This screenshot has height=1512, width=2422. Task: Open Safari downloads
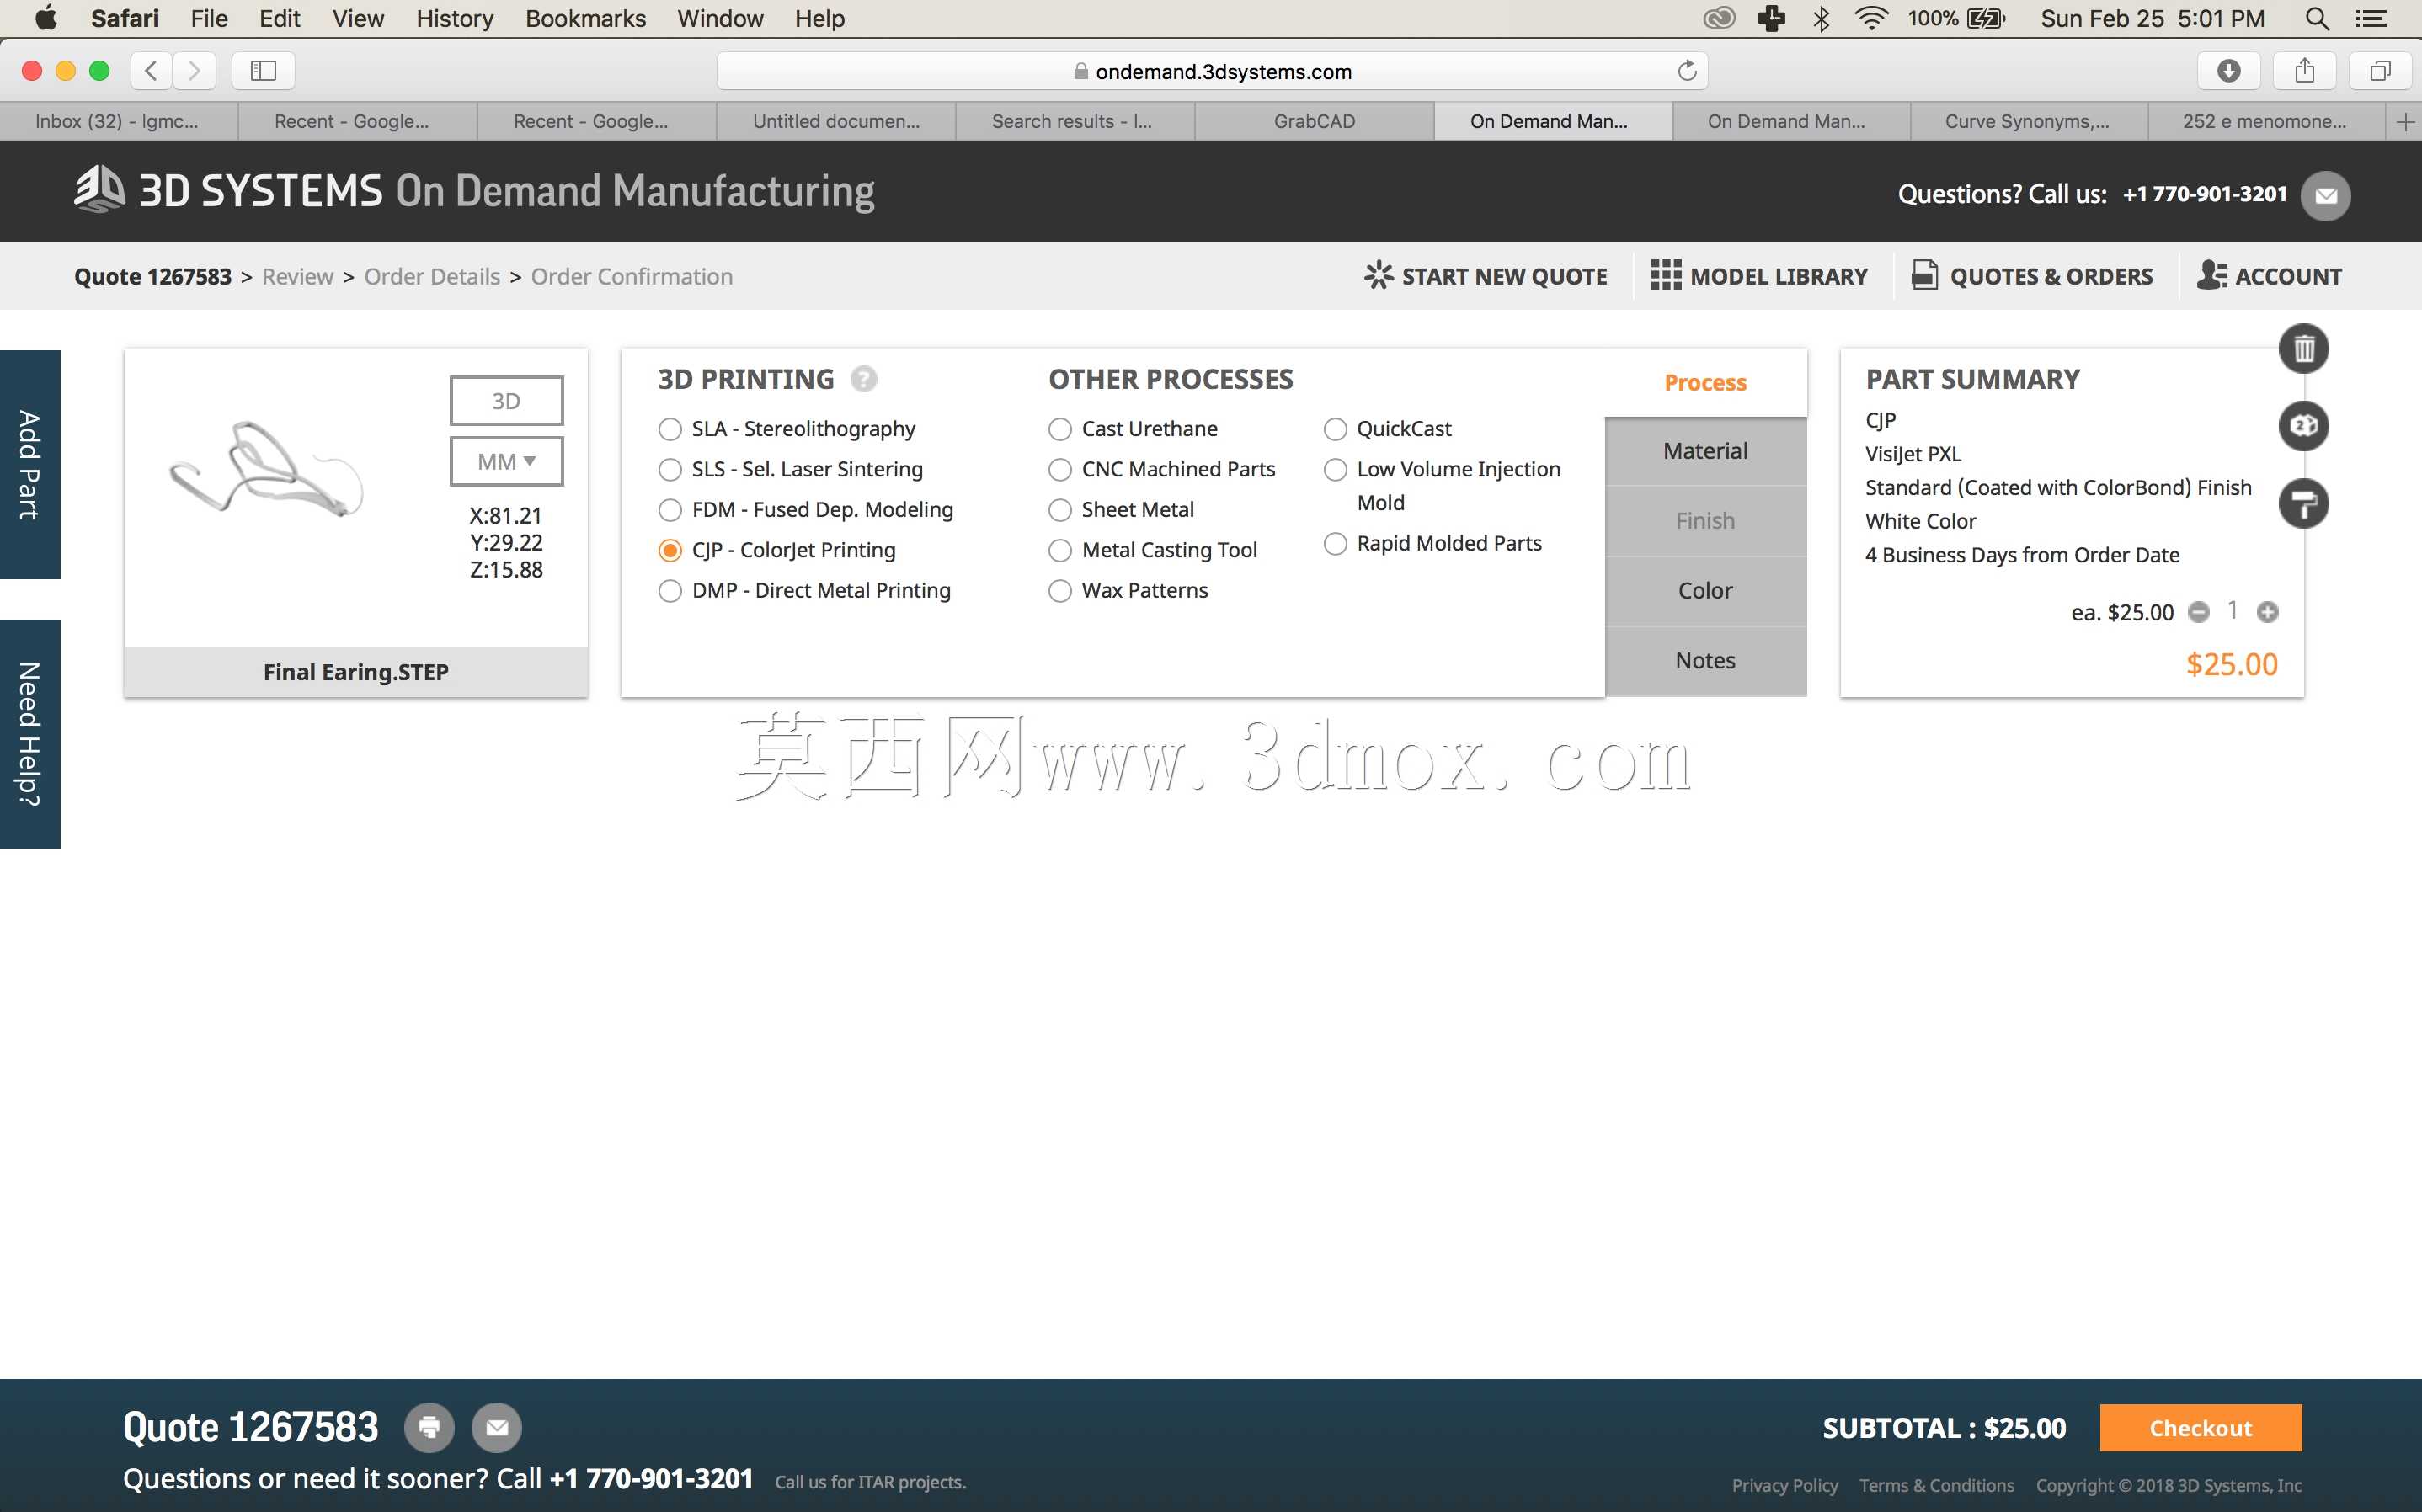(x=2228, y=71)
